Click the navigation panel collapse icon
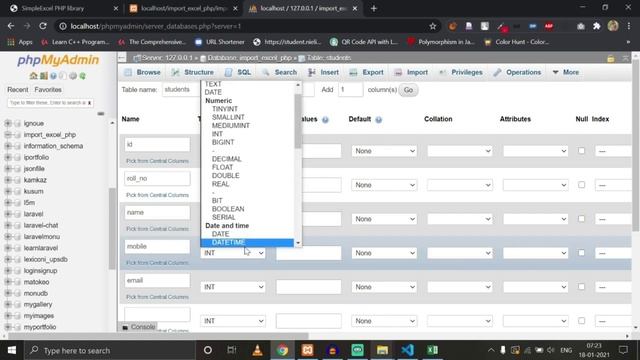The width and height of the screenshot is (640, 360). pyautogui.click(x=122, y=58)
